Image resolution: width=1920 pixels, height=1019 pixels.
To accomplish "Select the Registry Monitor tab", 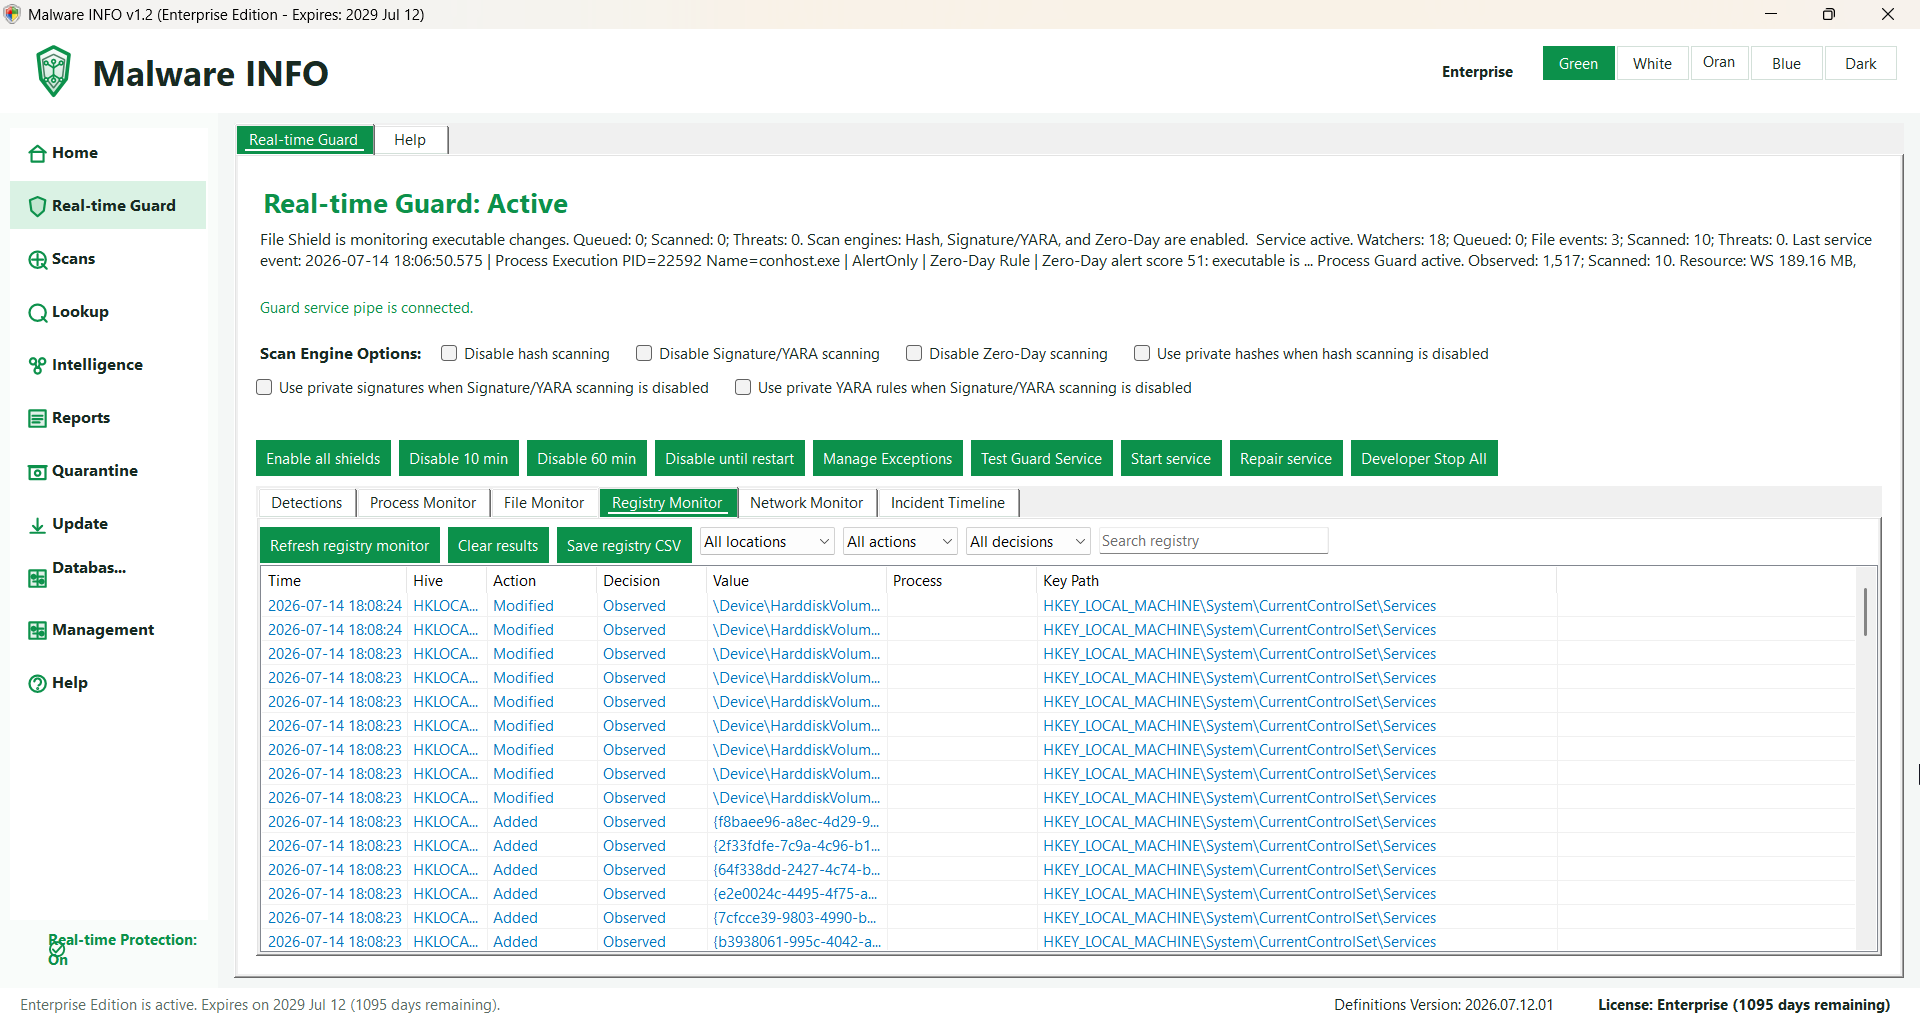I will click(x=667, y=503).
